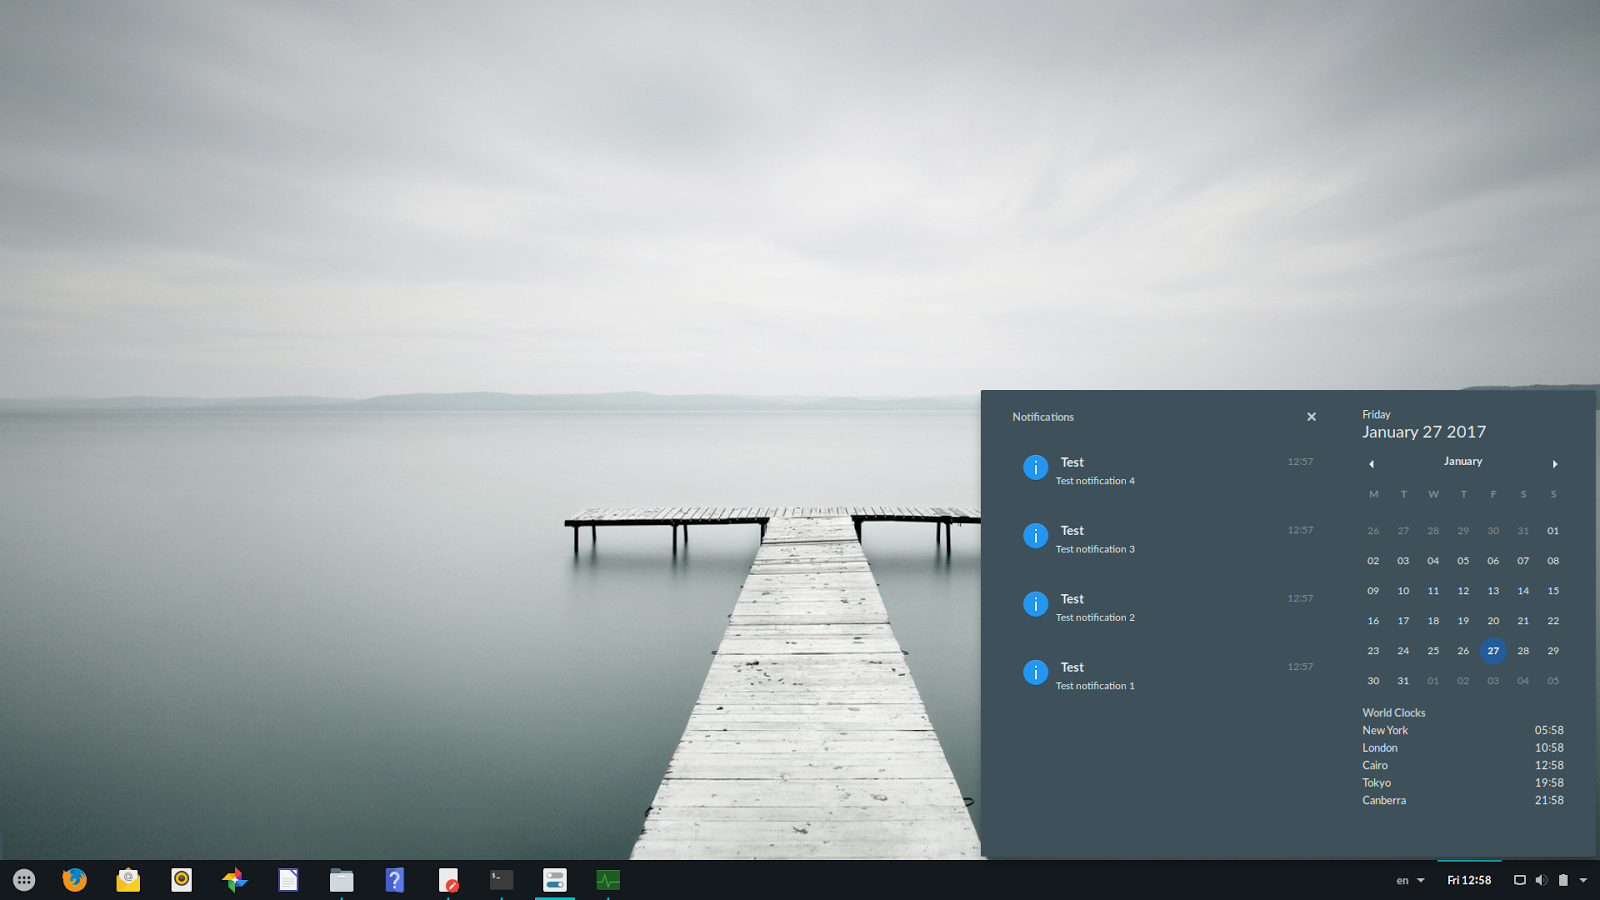The image size is (1600, 900).
Task: Open the LibreOffice document app
Action: click(288, 880)
